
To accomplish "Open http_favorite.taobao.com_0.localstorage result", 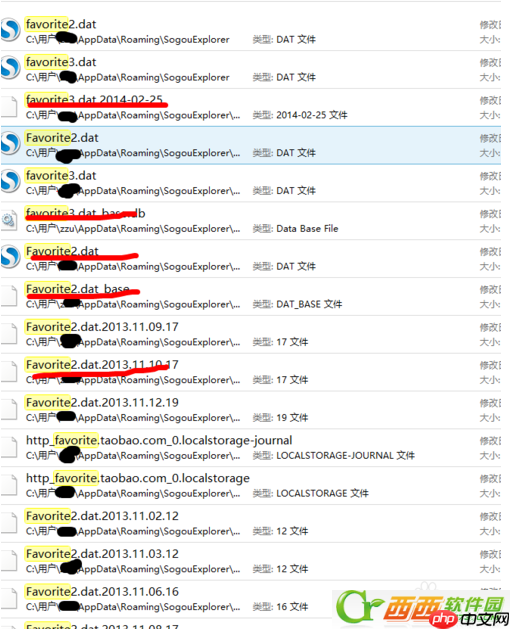I will [138, 478].
